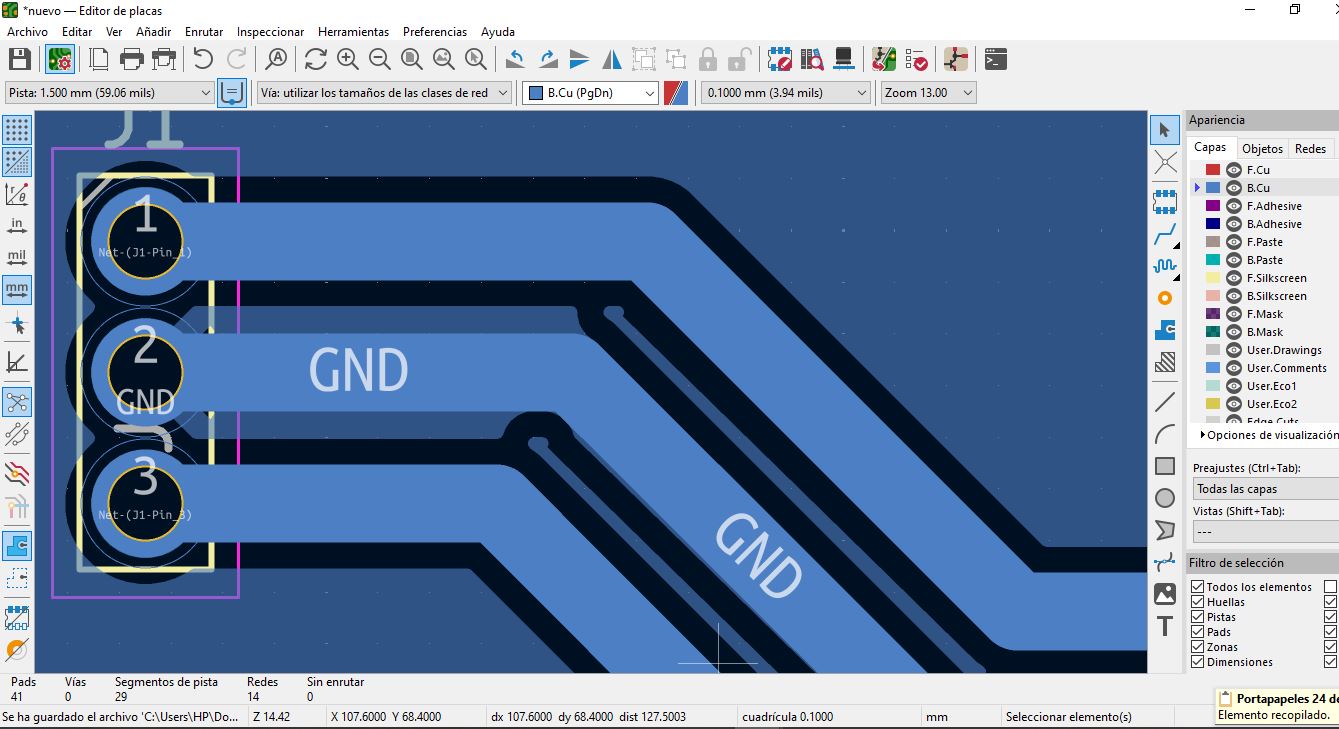1339x729 pixels.
Task: Toggle grid display dots
Action: click(x=17, y=130)
